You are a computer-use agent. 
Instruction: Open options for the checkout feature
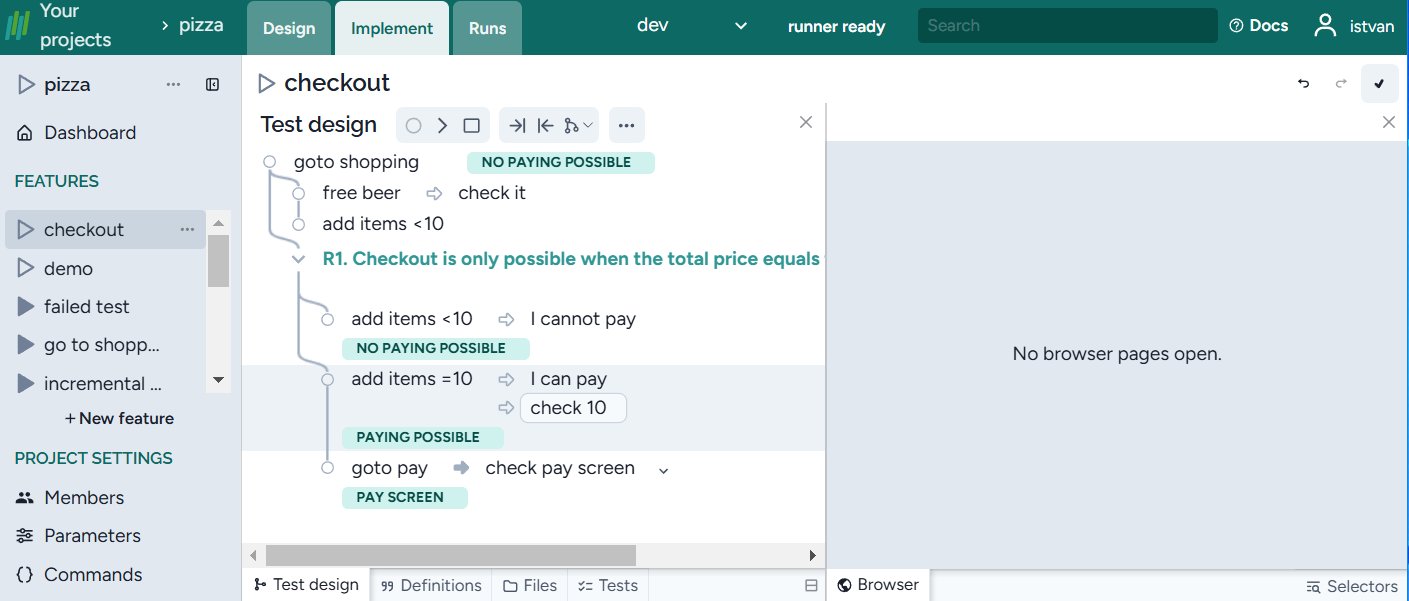187,230
